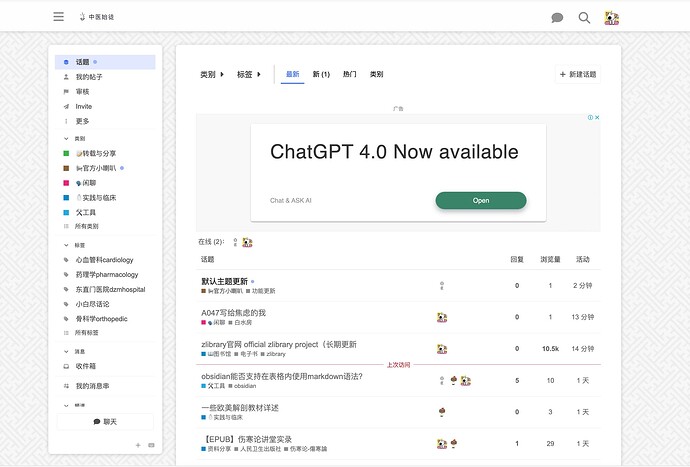The height and width of the screenshot is (467, 690).
Task: Click 2 分钟 activity on 默认主题更新 row
Action: tap(582, 286)
